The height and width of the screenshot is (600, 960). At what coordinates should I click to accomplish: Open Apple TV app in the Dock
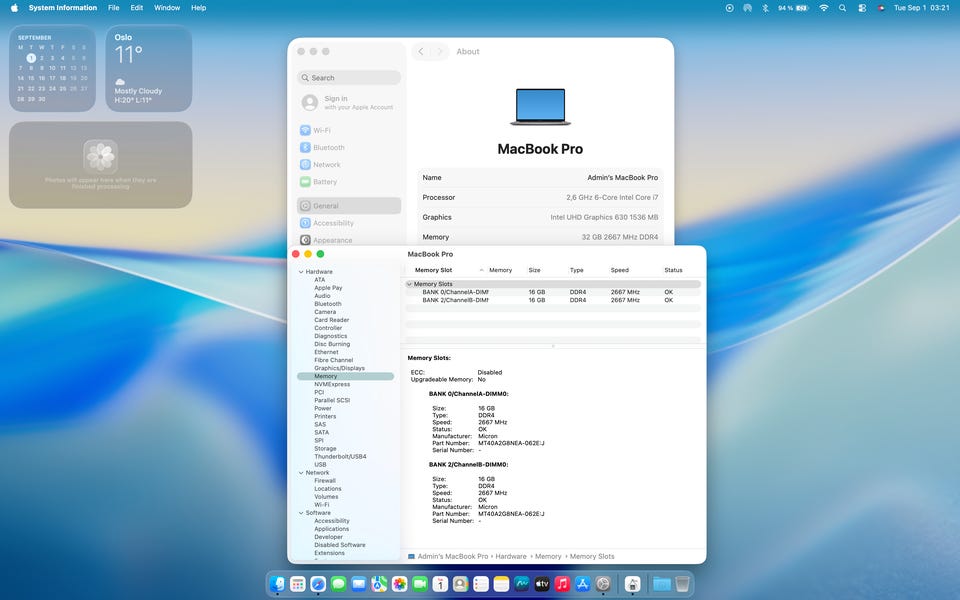tap(542, 584)
